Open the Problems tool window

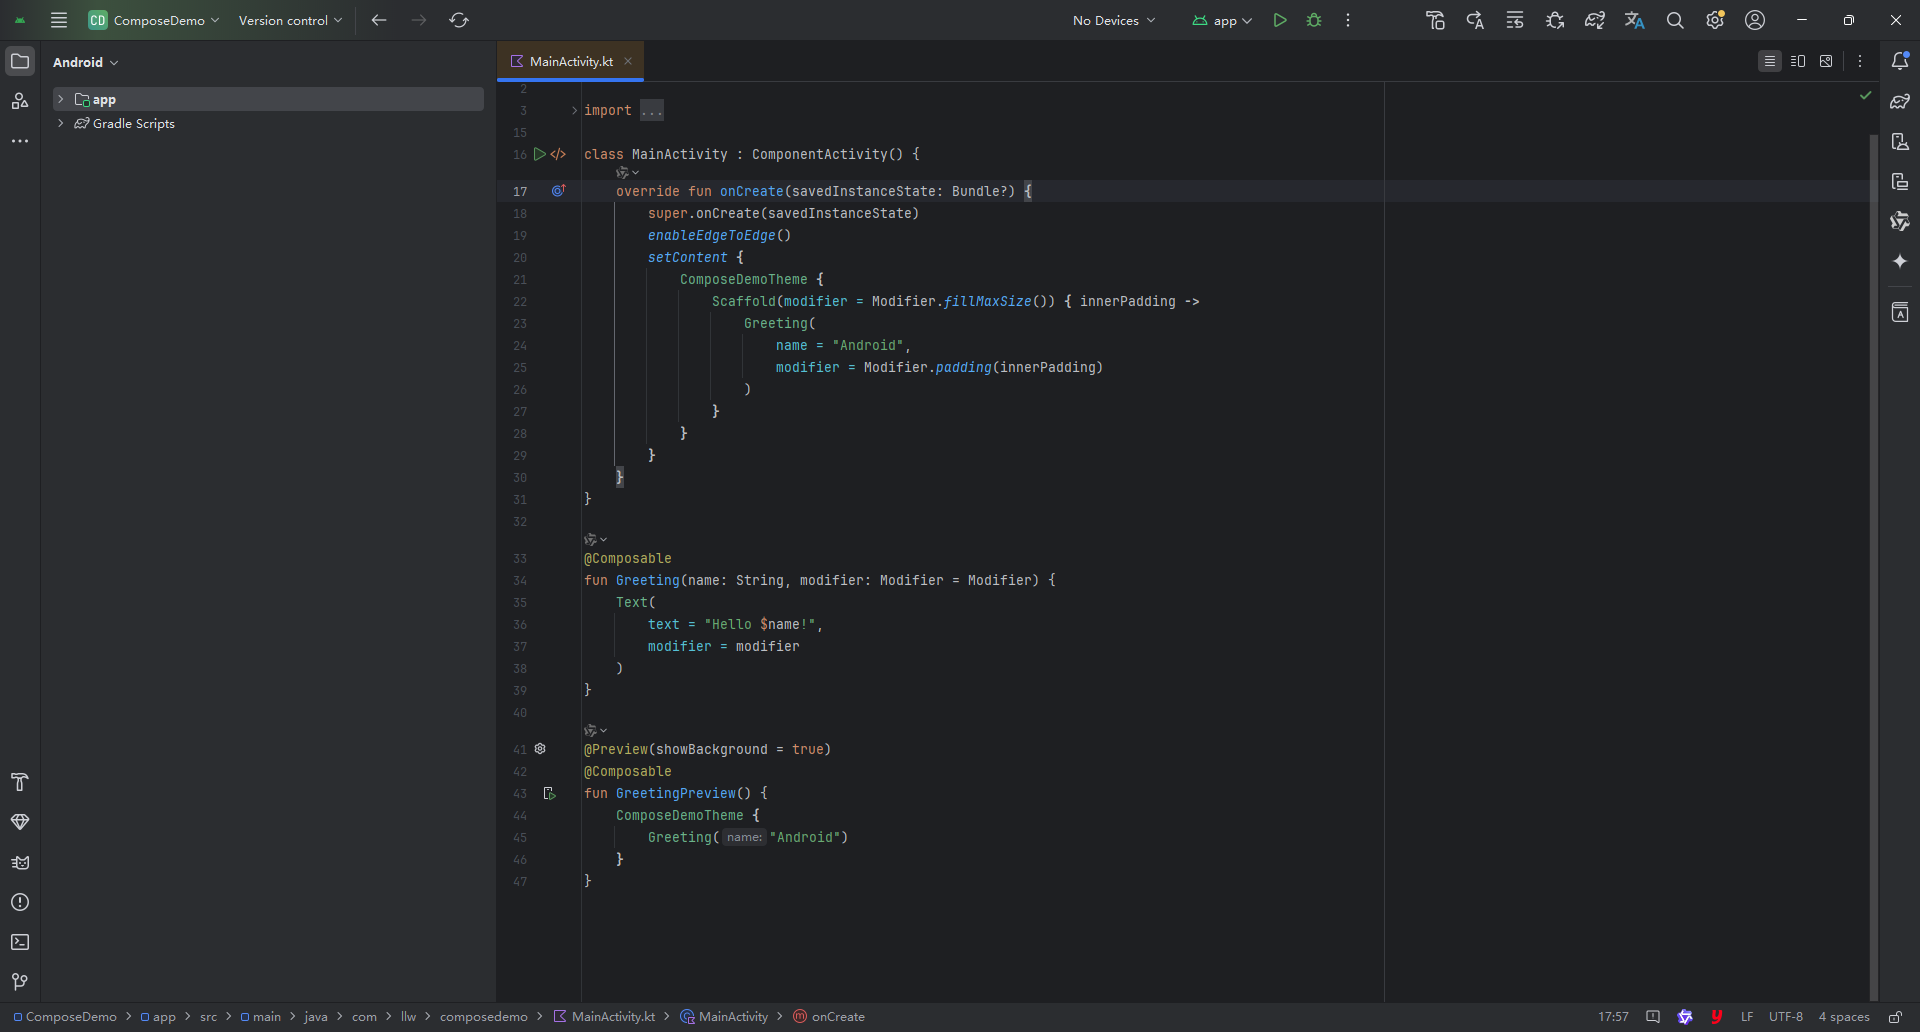pyautogui.click(x=20, y=902)
